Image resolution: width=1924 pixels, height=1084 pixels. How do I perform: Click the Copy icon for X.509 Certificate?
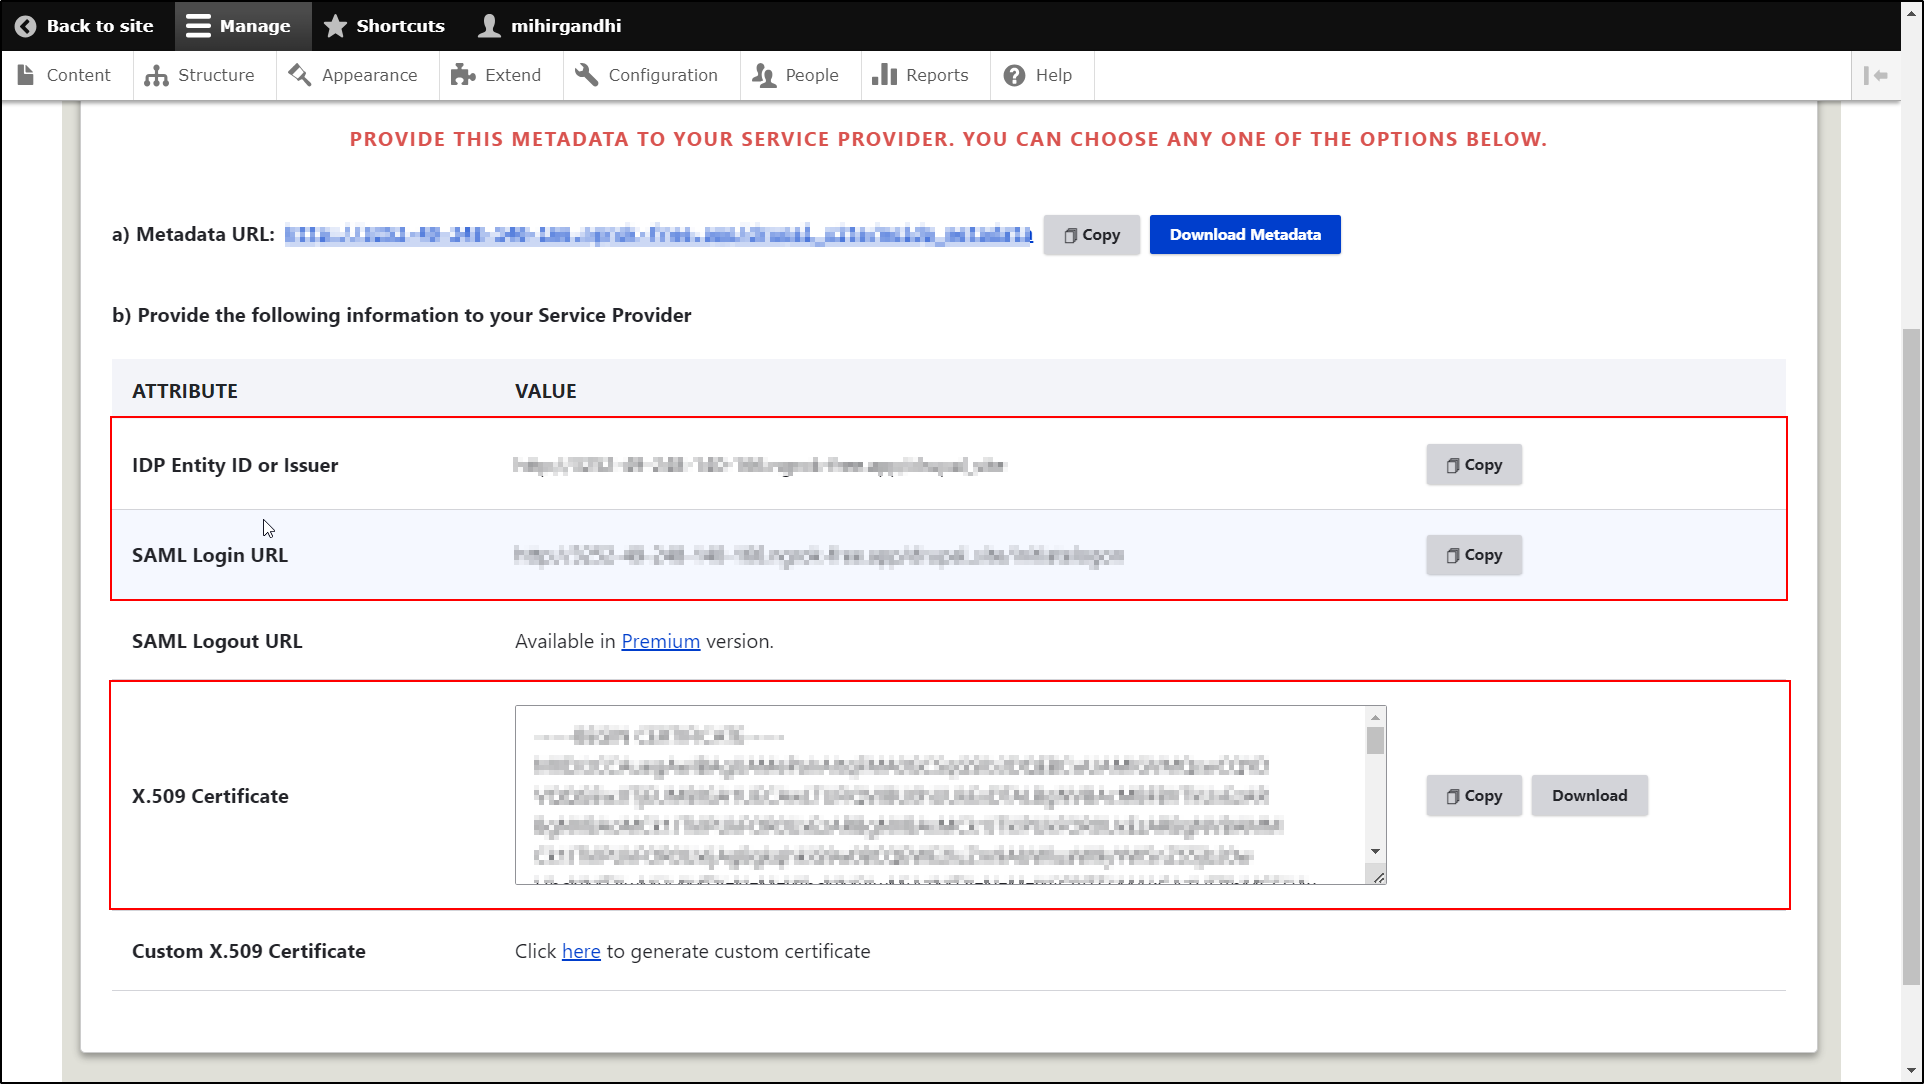[x=1473, y=794]
